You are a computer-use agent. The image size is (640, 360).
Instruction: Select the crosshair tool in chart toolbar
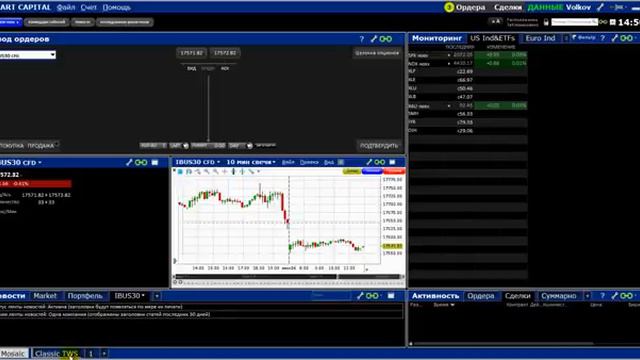click(x=224, y=172)
